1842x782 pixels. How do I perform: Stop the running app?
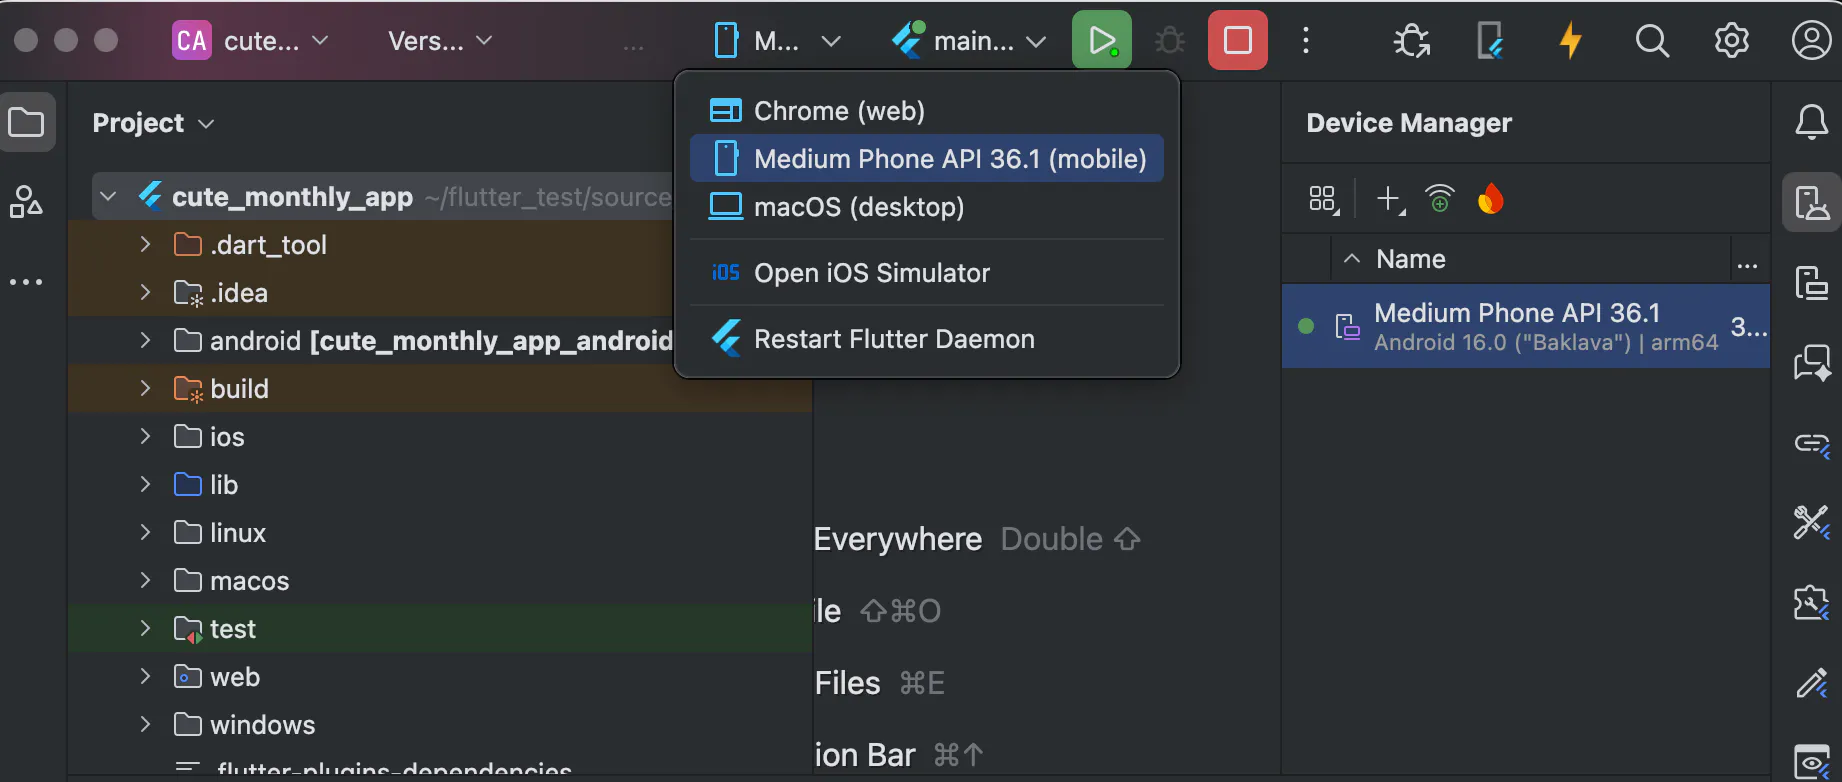[1237, 41]
